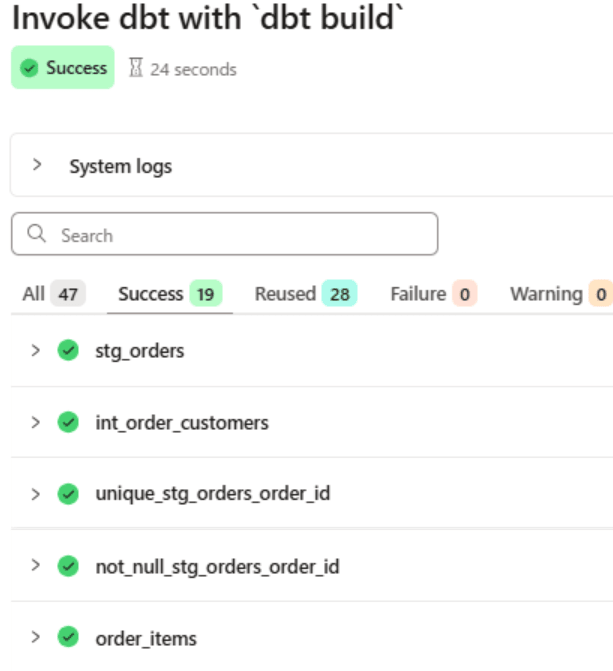Expand the int_order_customers row chevron
Viewport: 613px width, 671px height.
[36, 422]
